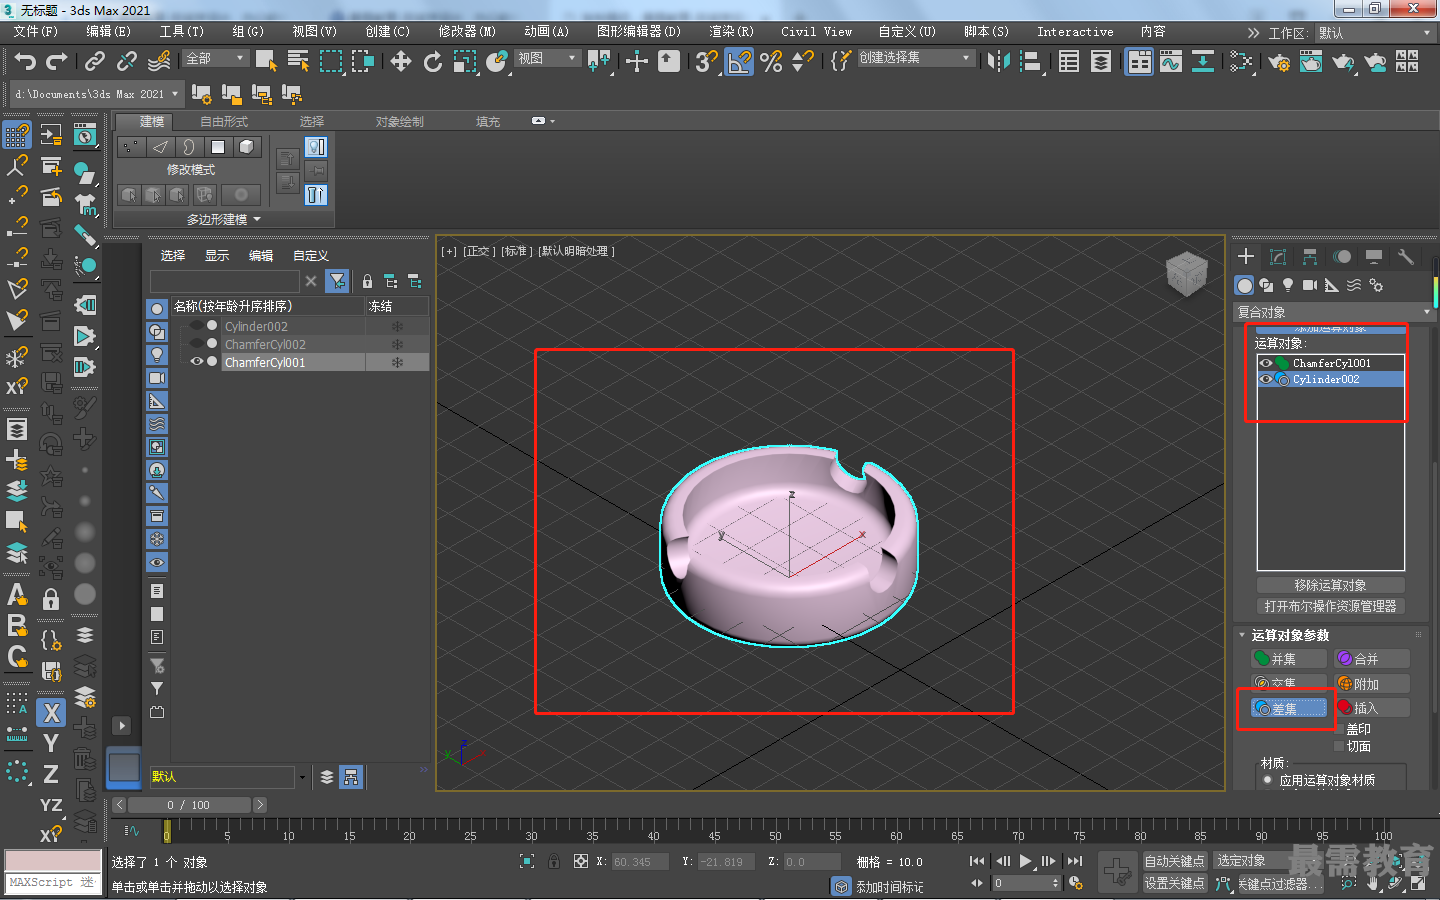
Task: Open the 视图 reference coordinate dropdown
Action: click(x=547, y=59)
